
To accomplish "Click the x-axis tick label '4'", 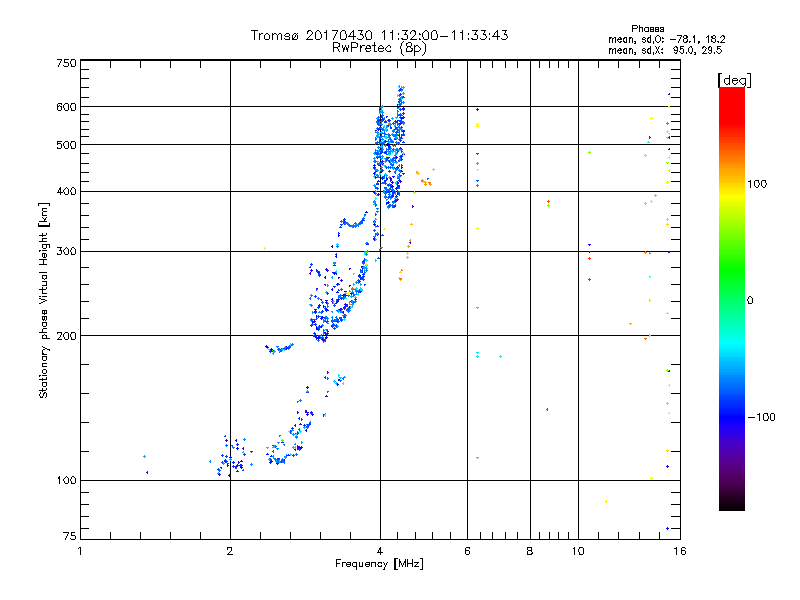I will click(x=380, y=551).
